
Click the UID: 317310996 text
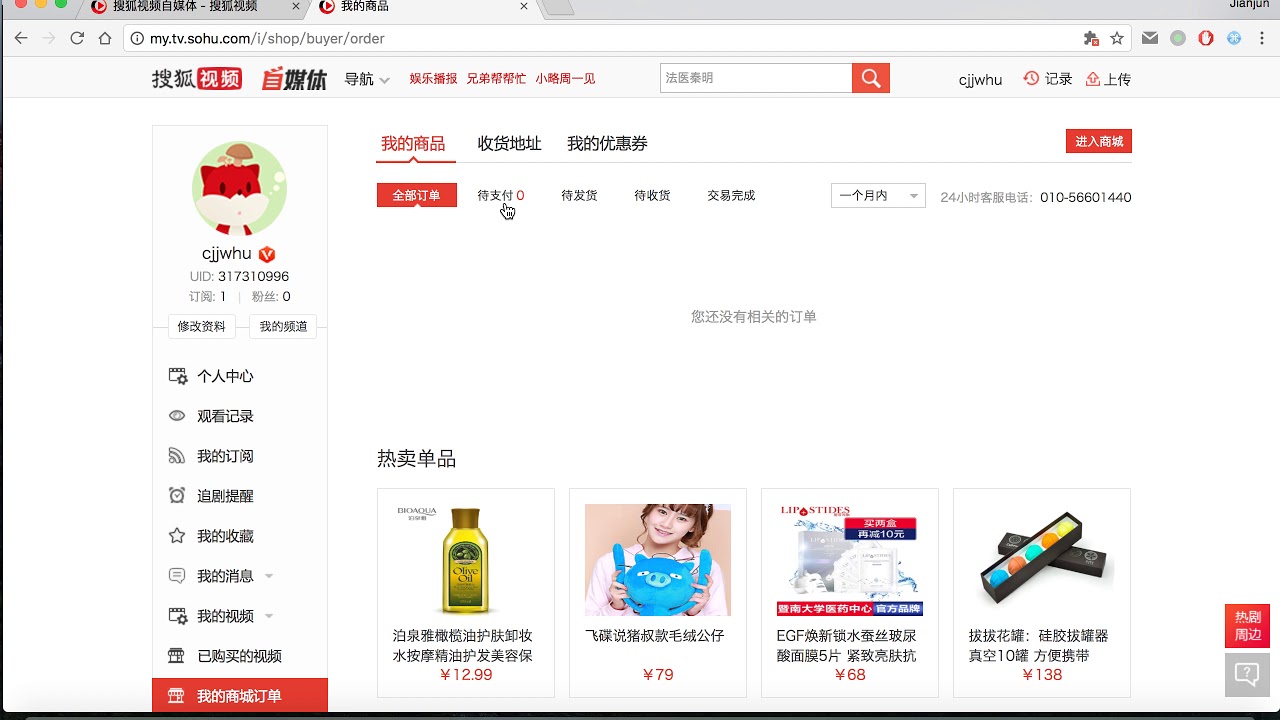coord(239,276)
